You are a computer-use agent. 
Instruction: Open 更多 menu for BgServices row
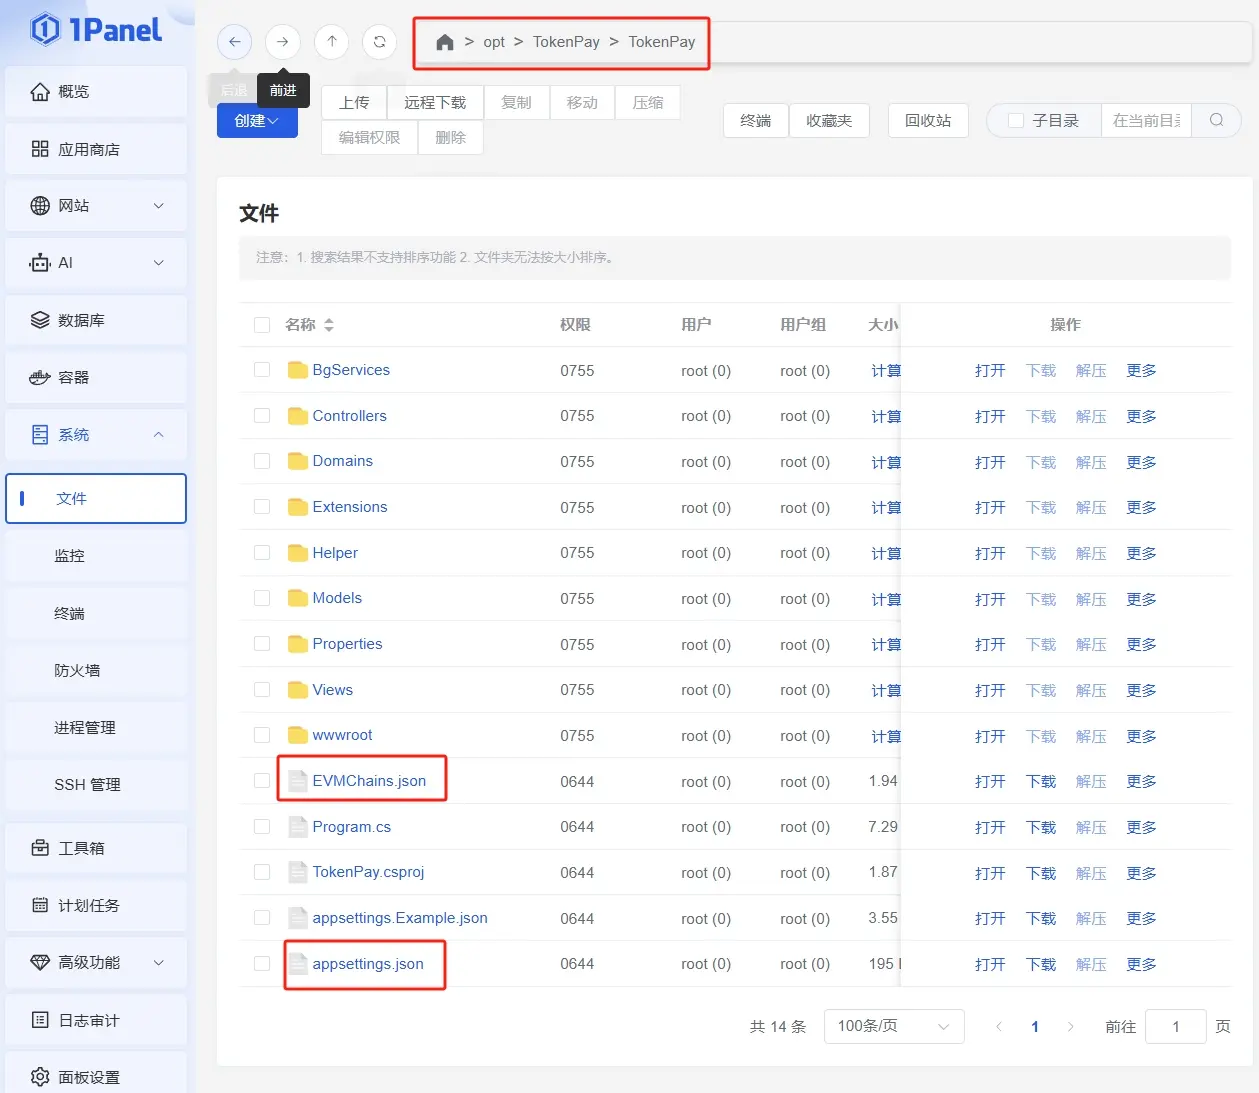point(1141,371)
